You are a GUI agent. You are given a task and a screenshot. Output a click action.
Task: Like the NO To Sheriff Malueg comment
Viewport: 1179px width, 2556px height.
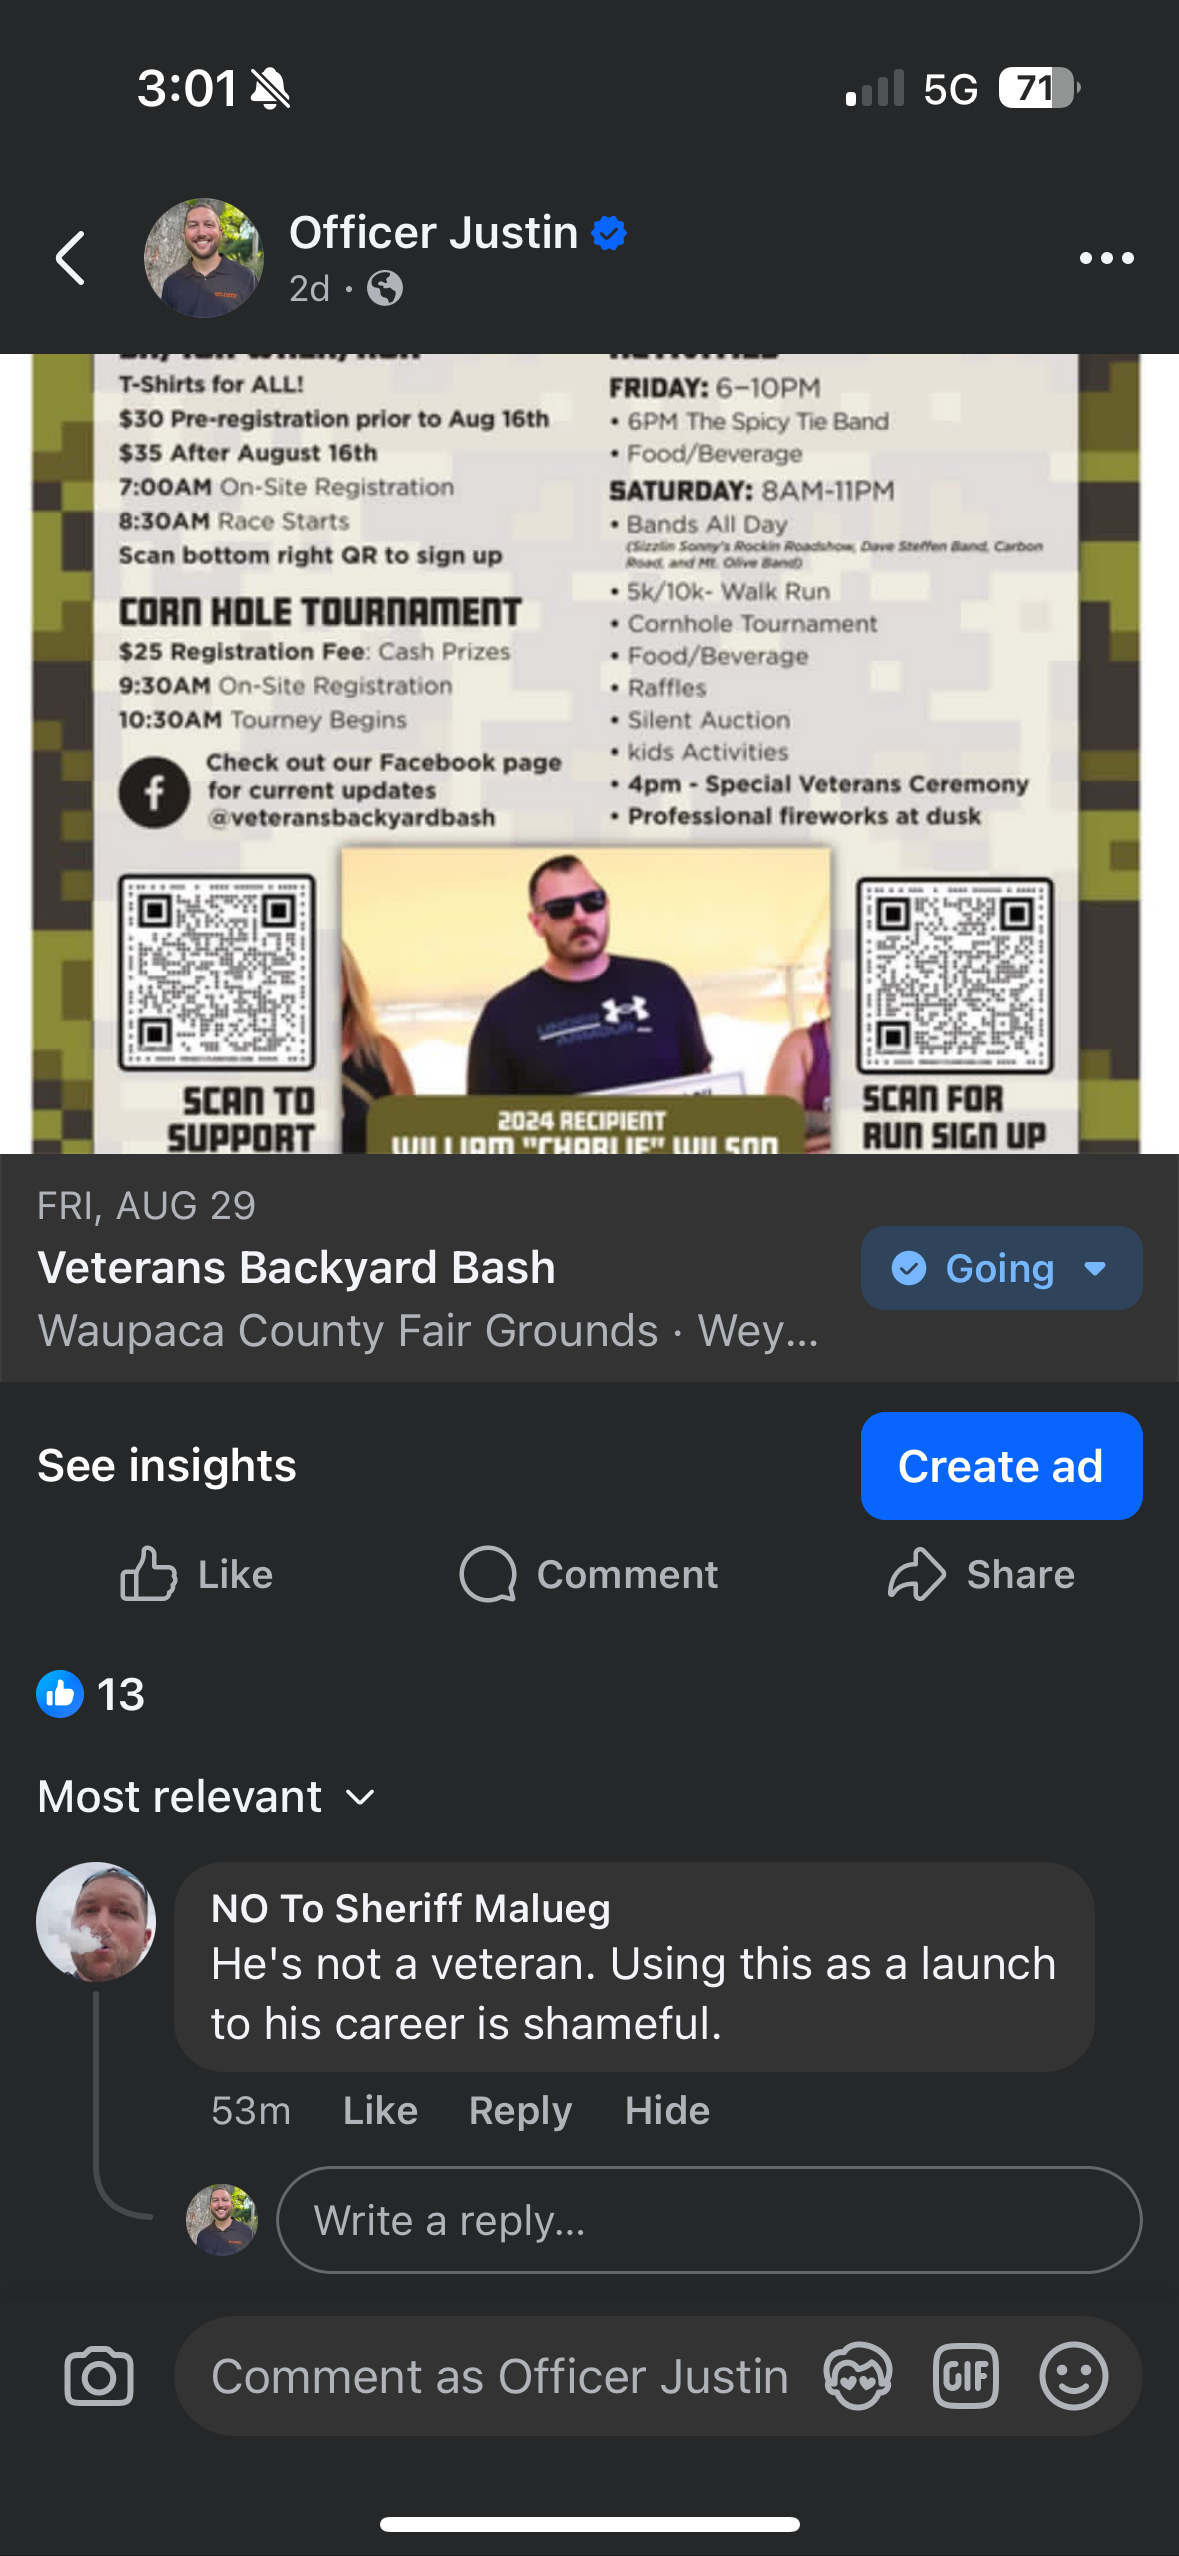click(x=380, y=2110)
